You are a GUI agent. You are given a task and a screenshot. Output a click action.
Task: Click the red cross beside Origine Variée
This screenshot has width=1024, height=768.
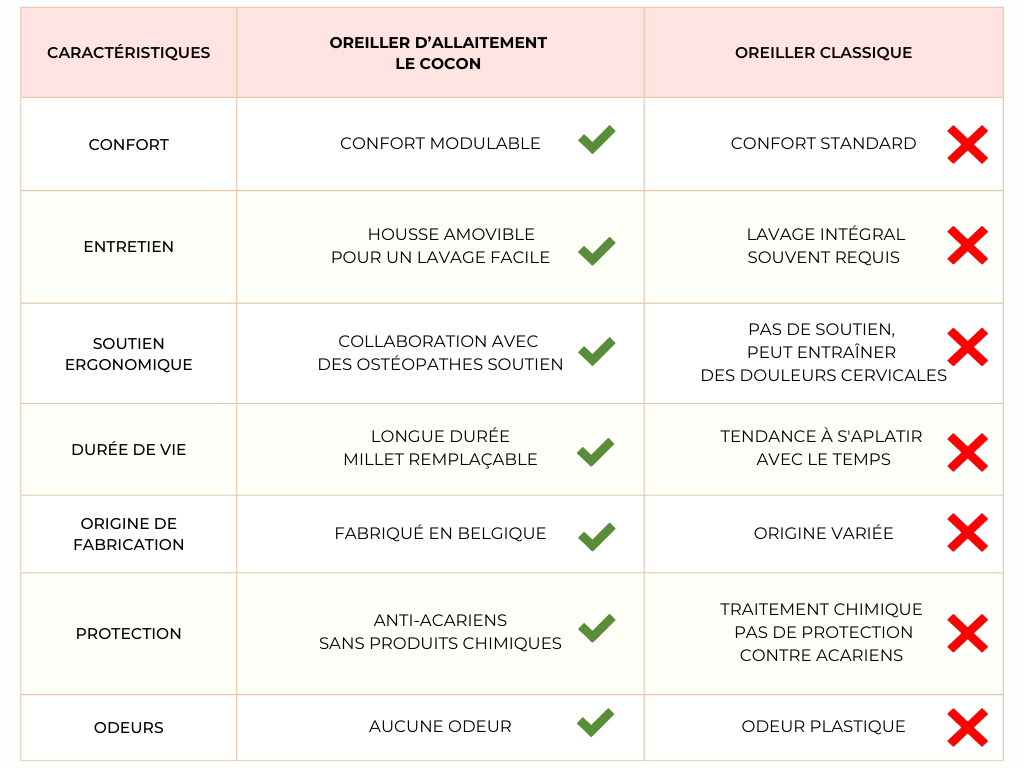pyautogui.click(x=967, y=532)
